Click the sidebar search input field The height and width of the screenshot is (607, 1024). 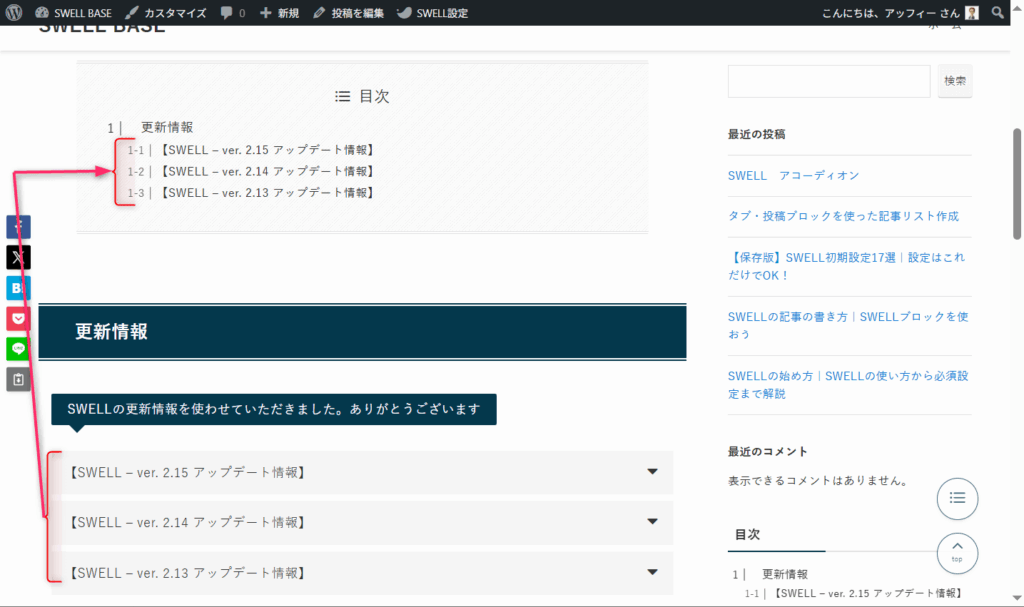point(829,81)
